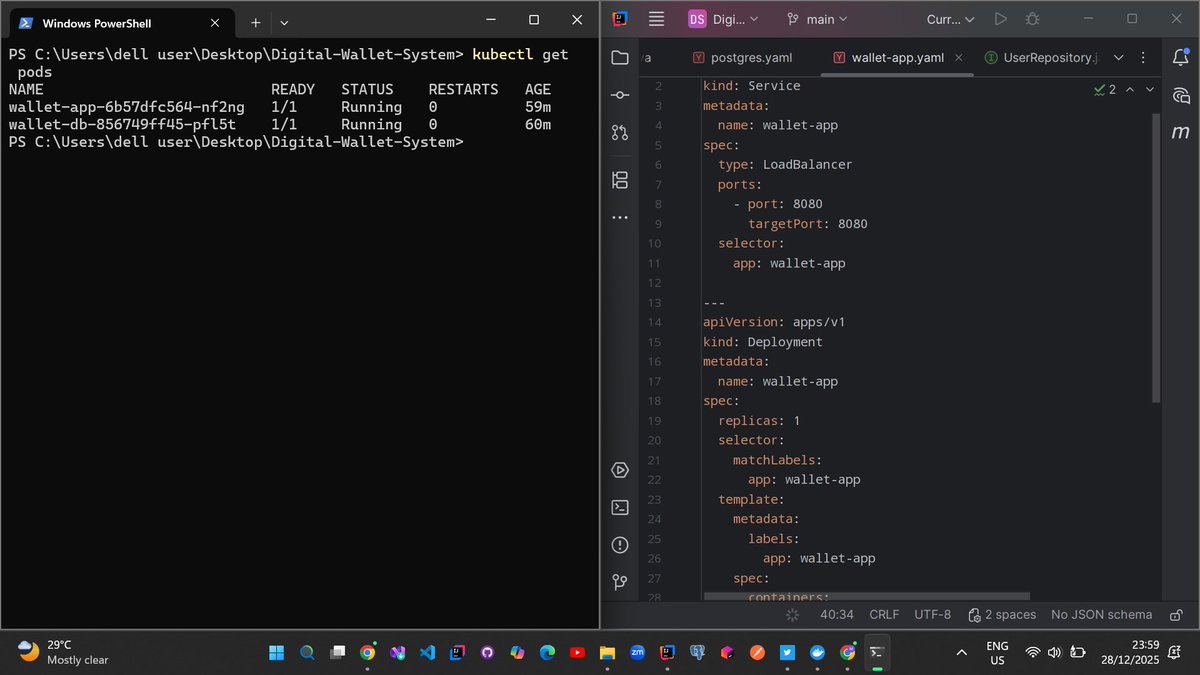Close the wallet-app.yaml tab
Image resolution: width=1200 pixels, height=675 pixels.
point(959,58)
